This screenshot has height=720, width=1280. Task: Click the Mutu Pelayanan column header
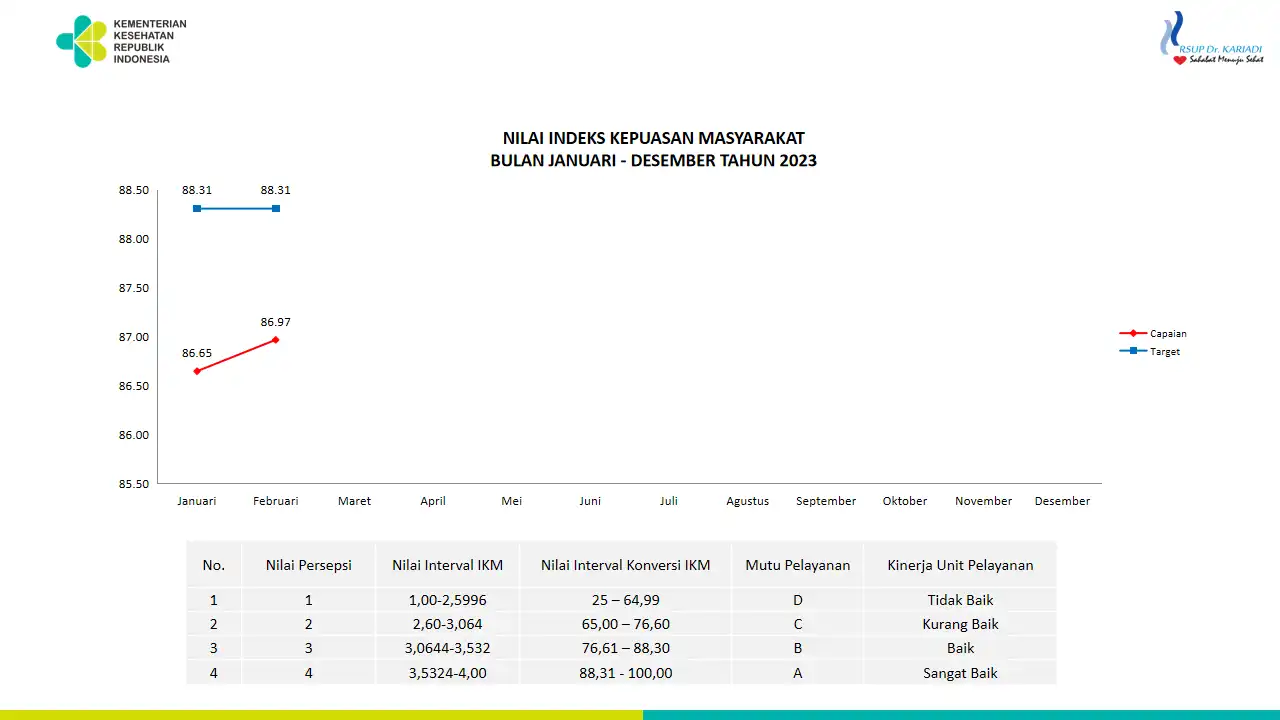point(798,565)
